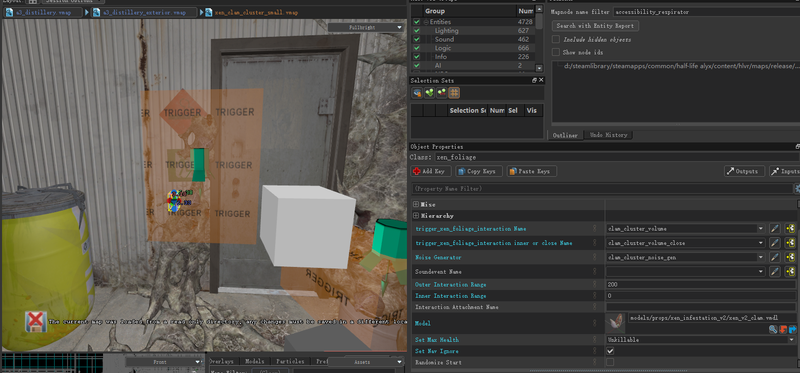Viewport: 800px width, 373px height.
Task: Toggle Lighting group visibility checkbox
Action: click(x=417, y=31)
